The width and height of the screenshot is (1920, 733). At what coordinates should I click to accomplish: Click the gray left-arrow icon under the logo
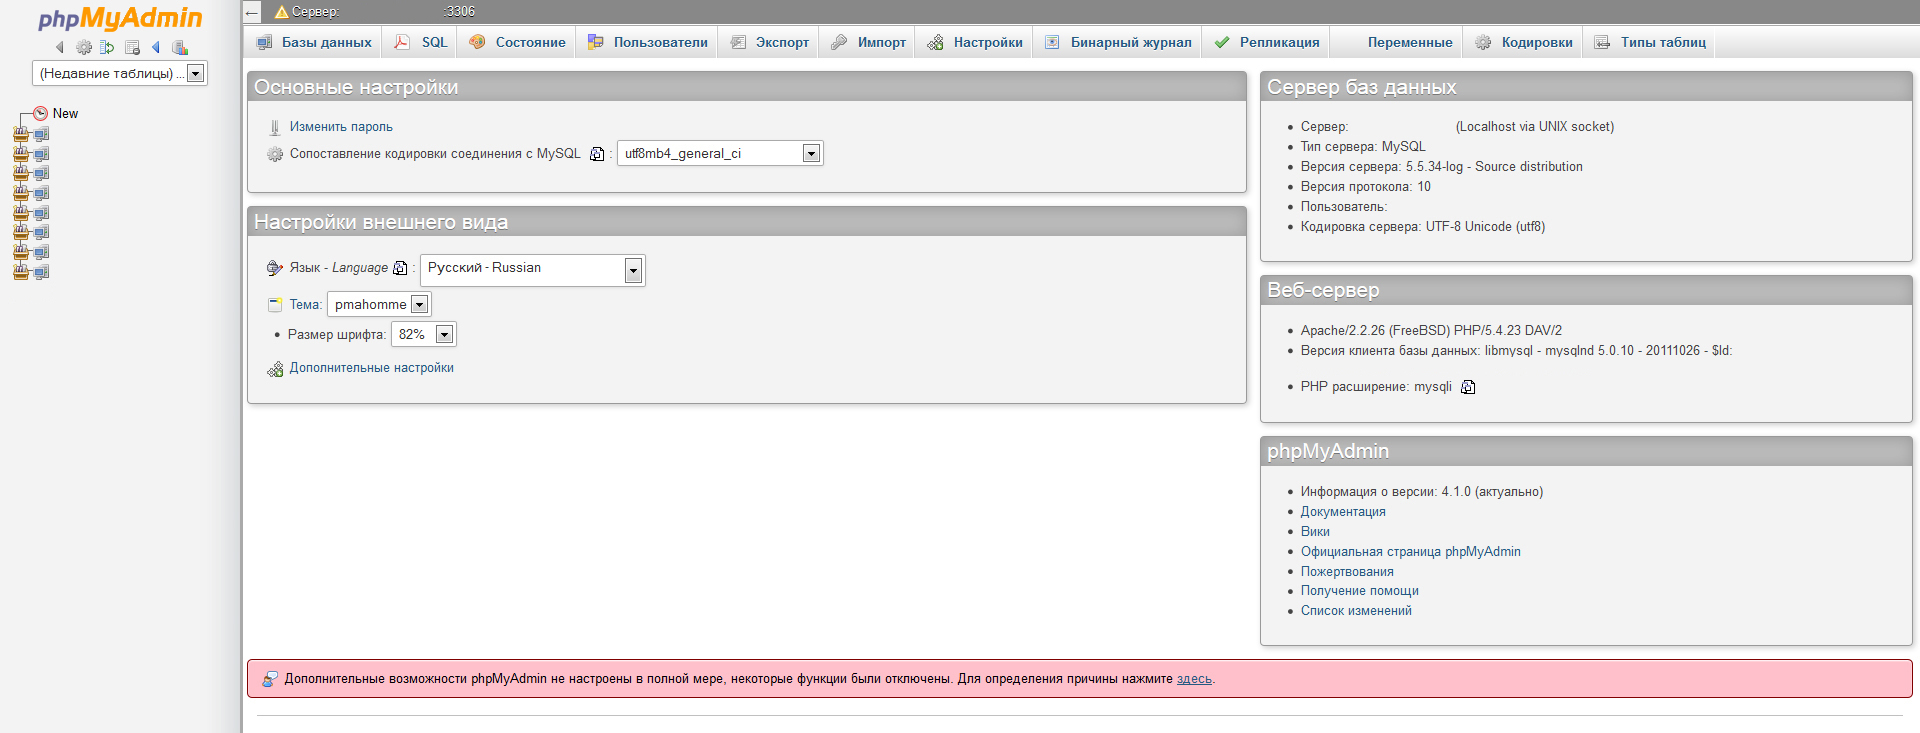pyautogui.click(x=60, y=47)
